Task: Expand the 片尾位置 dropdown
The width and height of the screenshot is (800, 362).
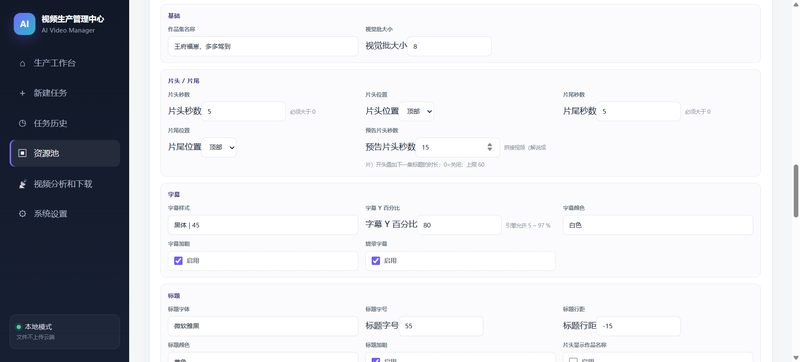Action: [x=219, y=147]
